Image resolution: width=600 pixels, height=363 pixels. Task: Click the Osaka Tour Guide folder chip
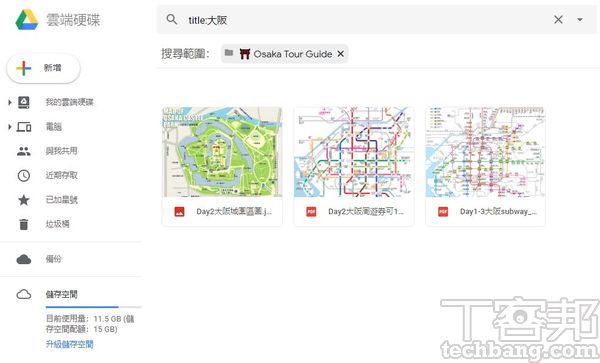pyautogui.click(x=284, y=54)
